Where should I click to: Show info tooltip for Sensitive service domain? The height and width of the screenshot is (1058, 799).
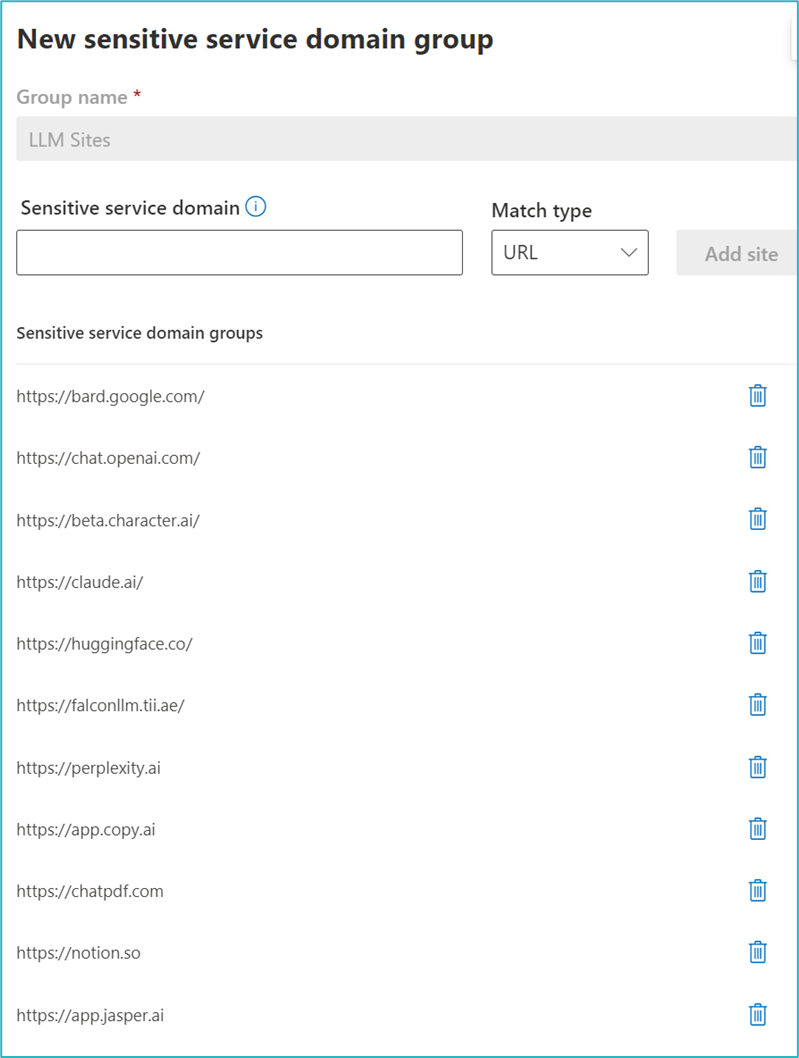256,208
